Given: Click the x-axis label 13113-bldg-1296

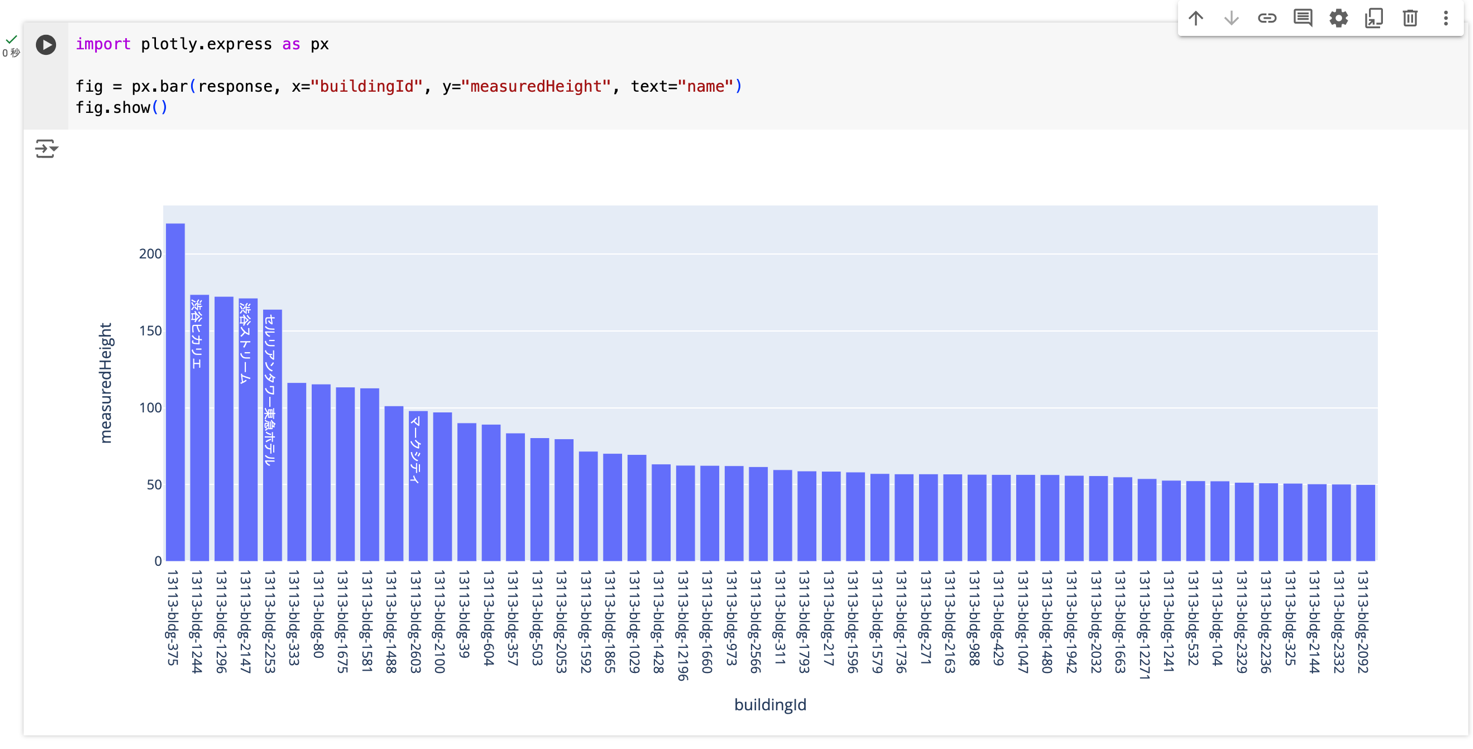Looking at the screenshot, I should pos(222,622).
